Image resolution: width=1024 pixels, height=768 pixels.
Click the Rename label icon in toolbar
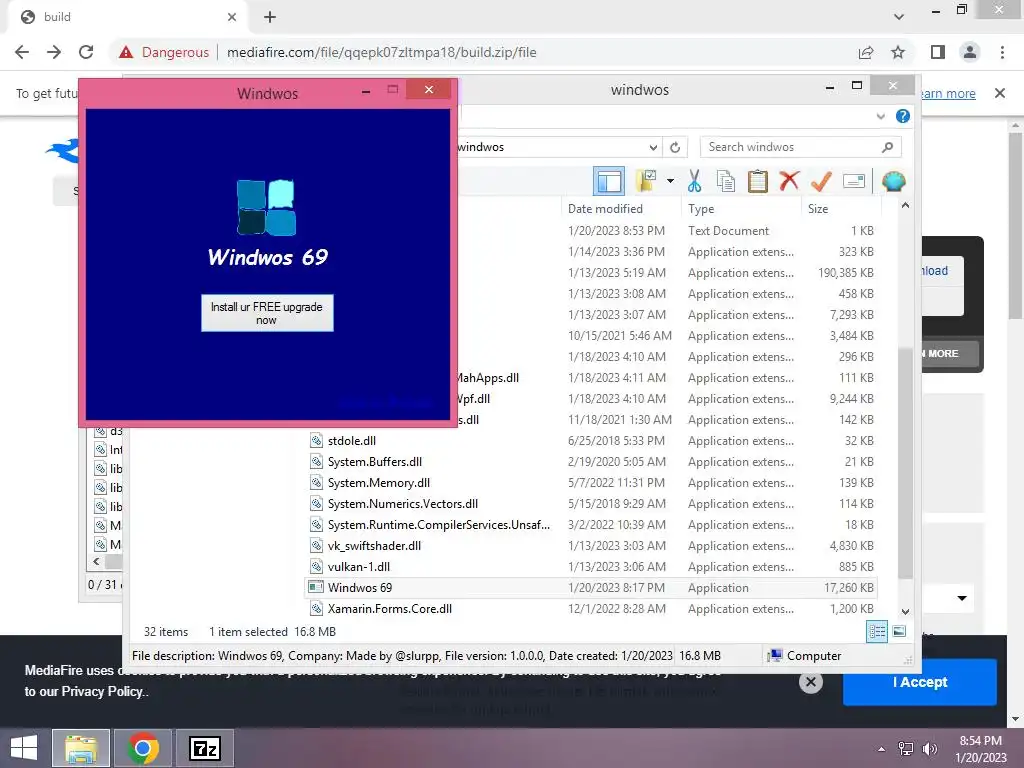(x=854, y=181)
